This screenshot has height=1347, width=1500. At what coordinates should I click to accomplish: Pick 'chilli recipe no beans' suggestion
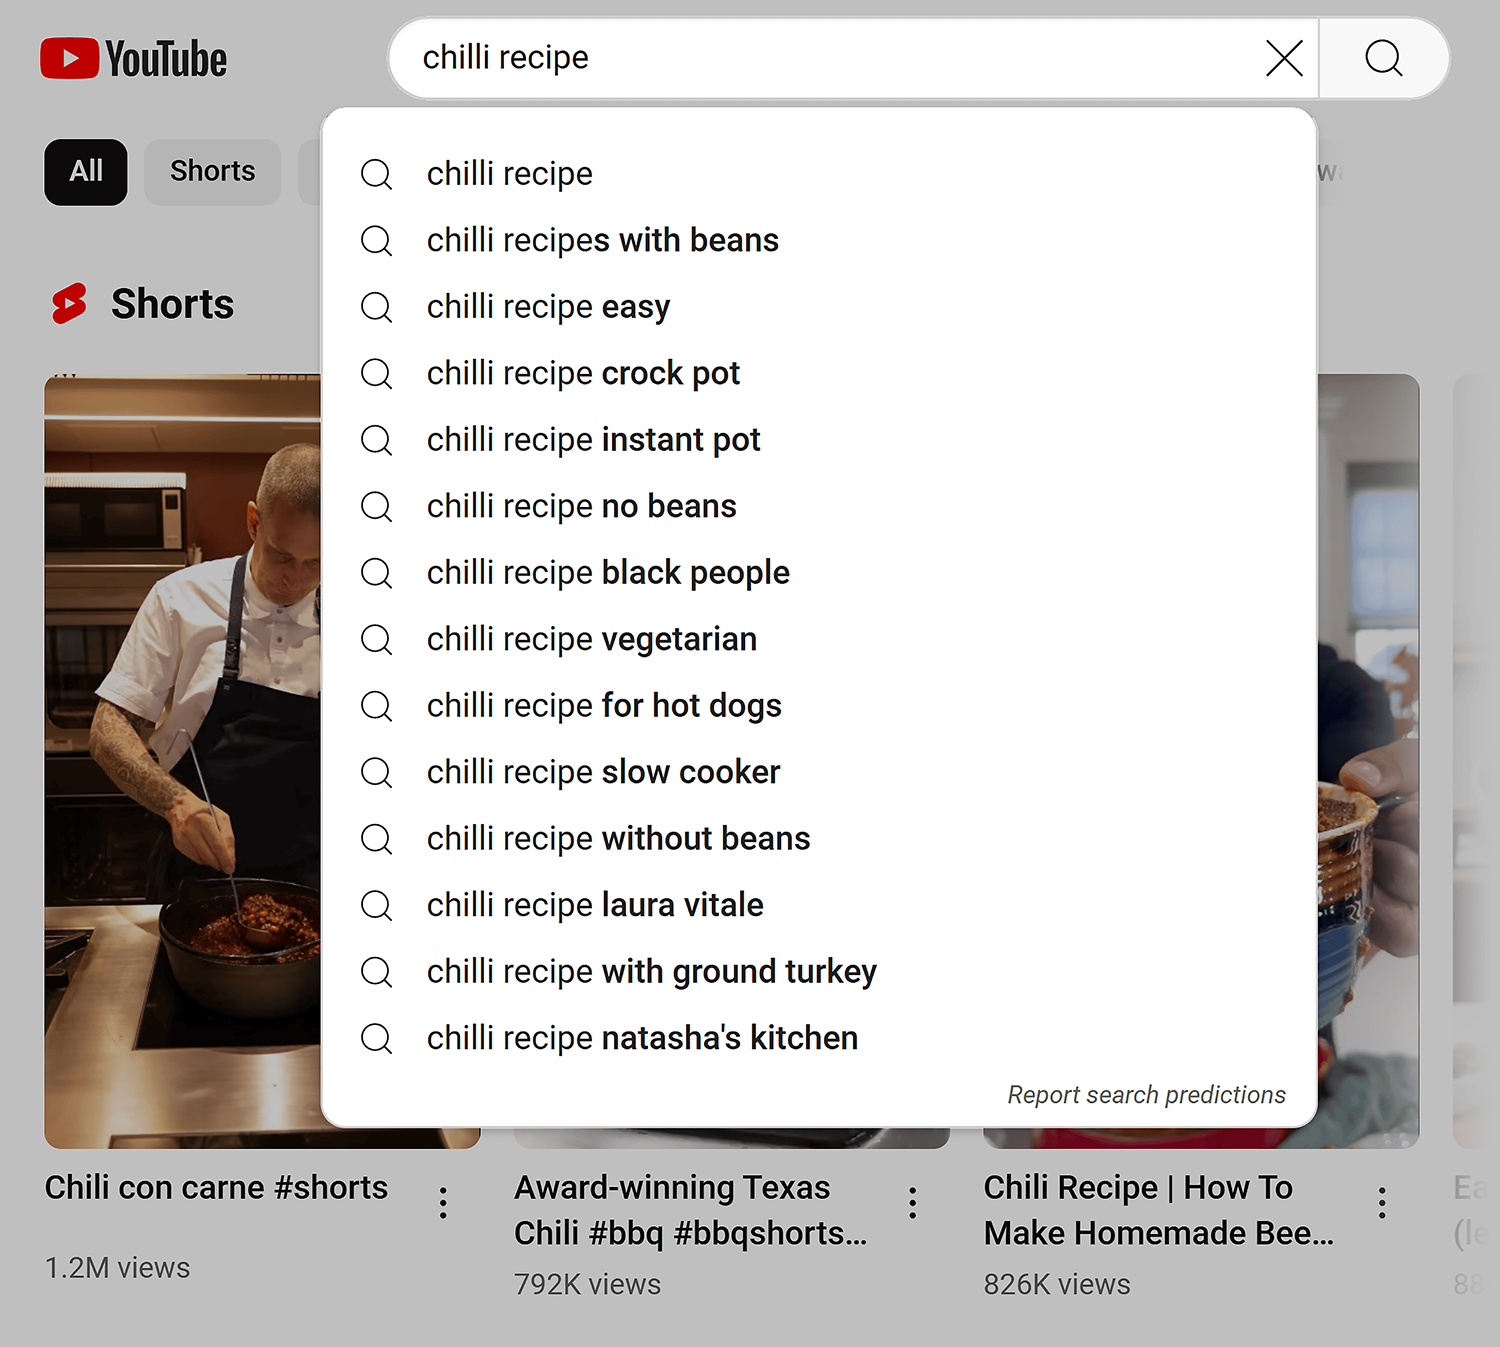pos(818,506)
